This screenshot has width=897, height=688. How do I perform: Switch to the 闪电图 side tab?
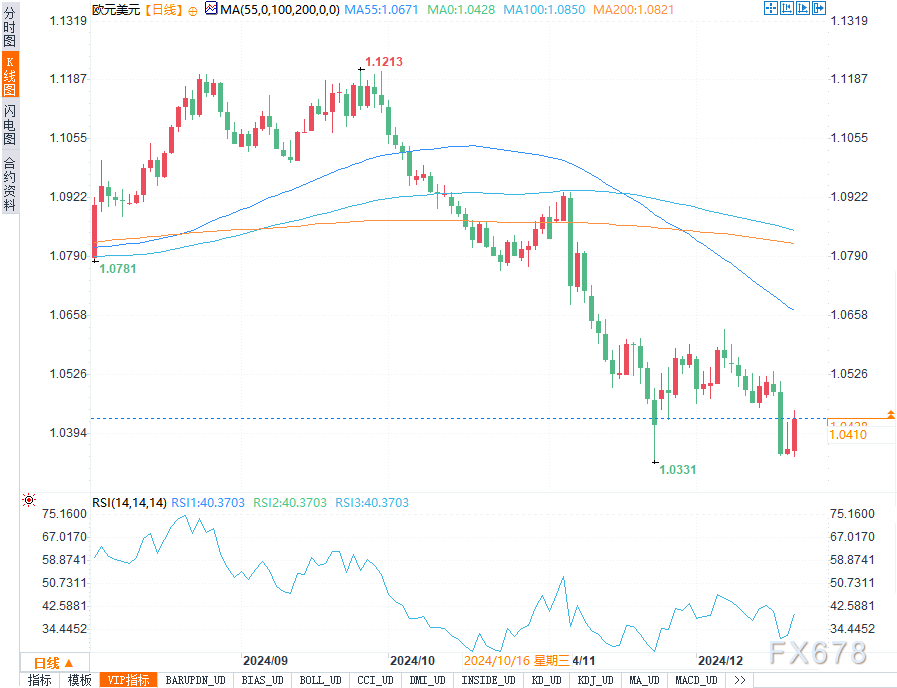(10, 125)
